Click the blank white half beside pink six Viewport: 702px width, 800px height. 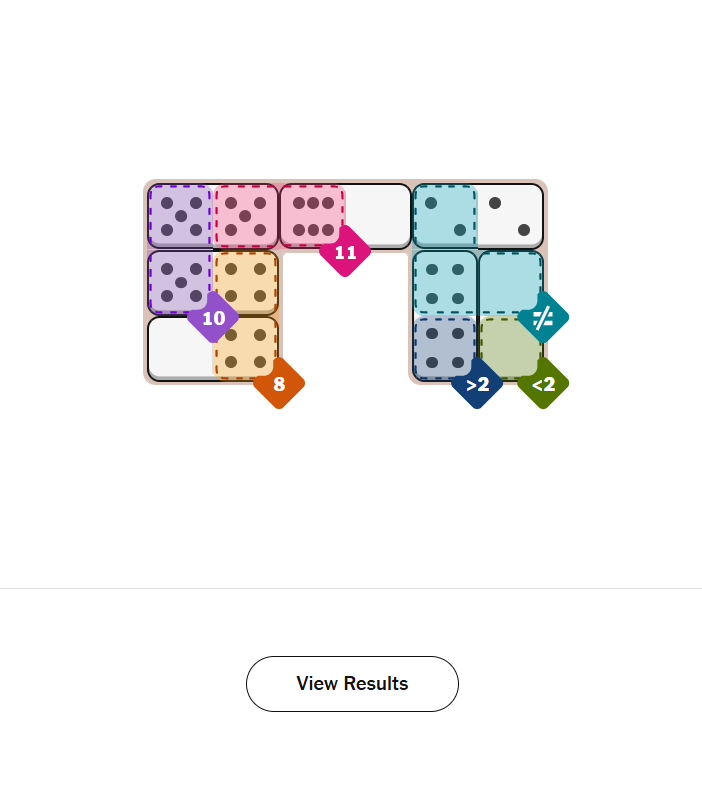[x=378, y=214]
